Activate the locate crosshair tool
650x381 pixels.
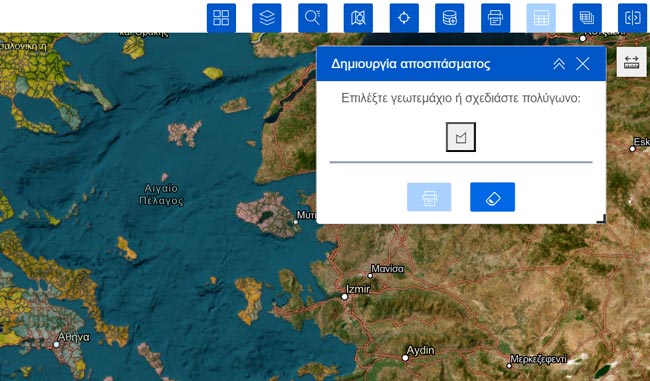[404, 18]
